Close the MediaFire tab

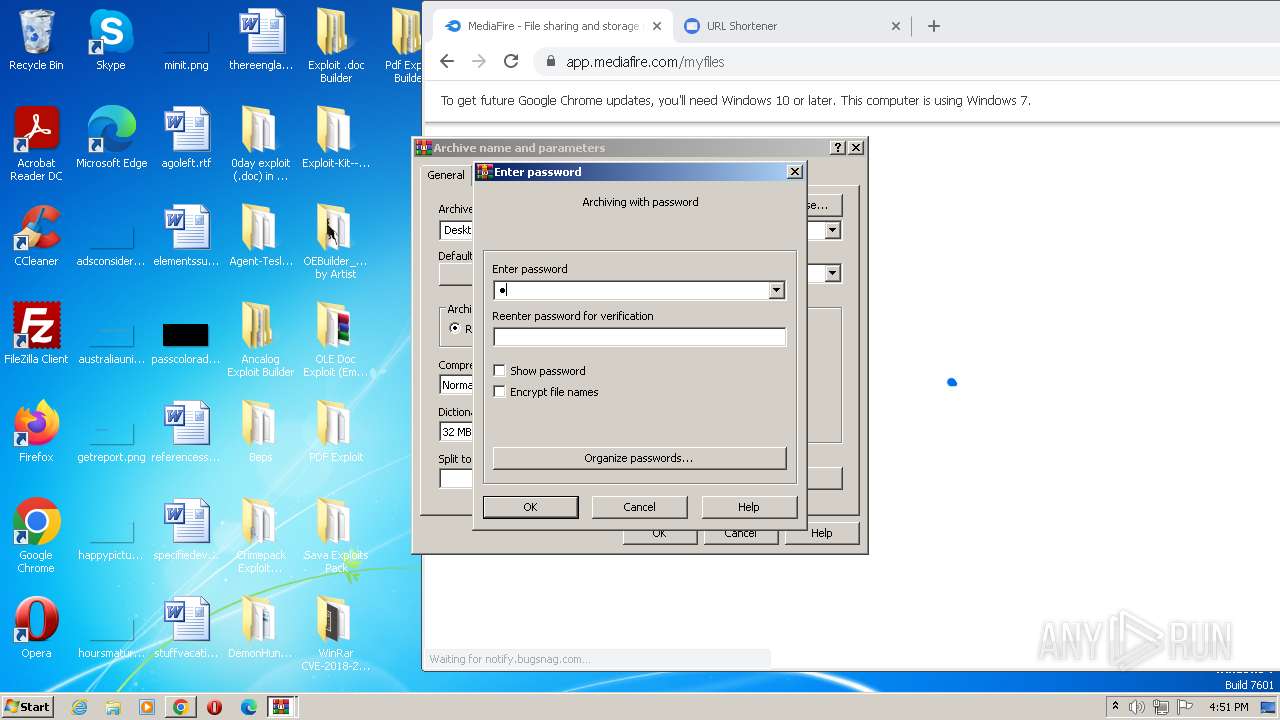click(x=657, y=26)
